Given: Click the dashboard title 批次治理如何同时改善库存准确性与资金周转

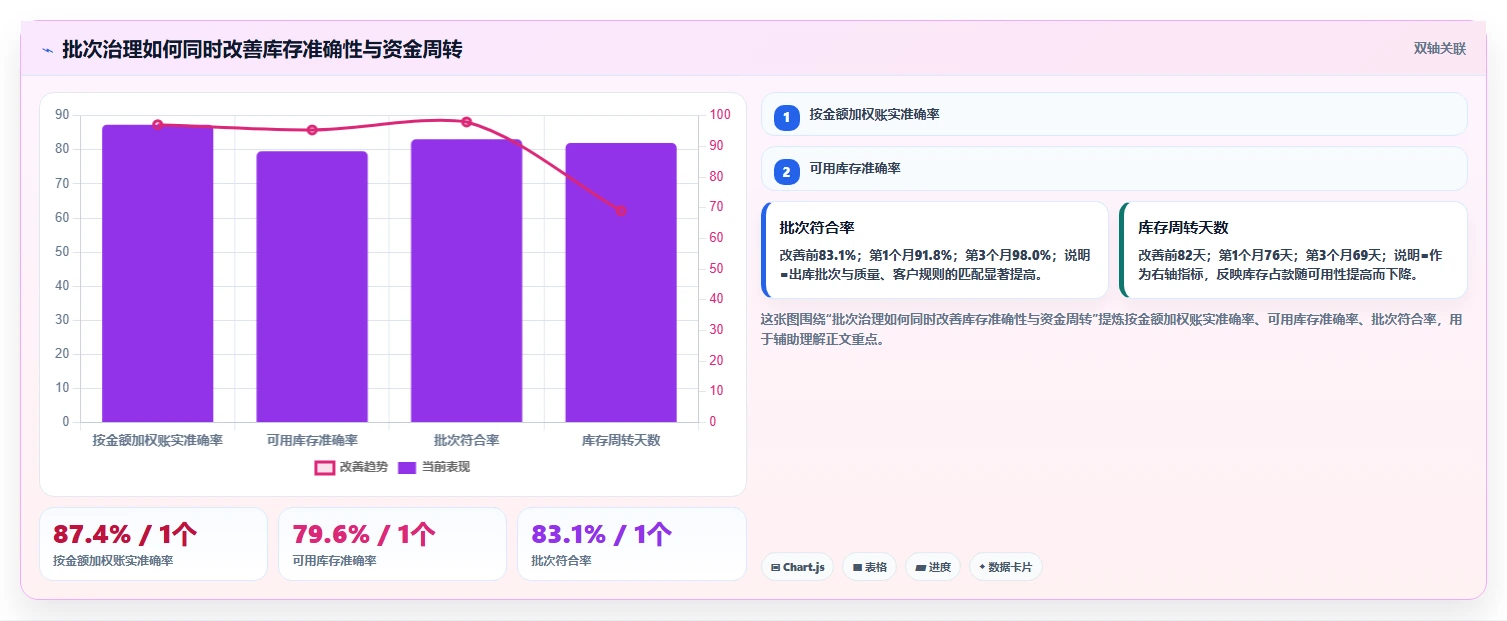Looking at the screenshot, I should (262, 50).
